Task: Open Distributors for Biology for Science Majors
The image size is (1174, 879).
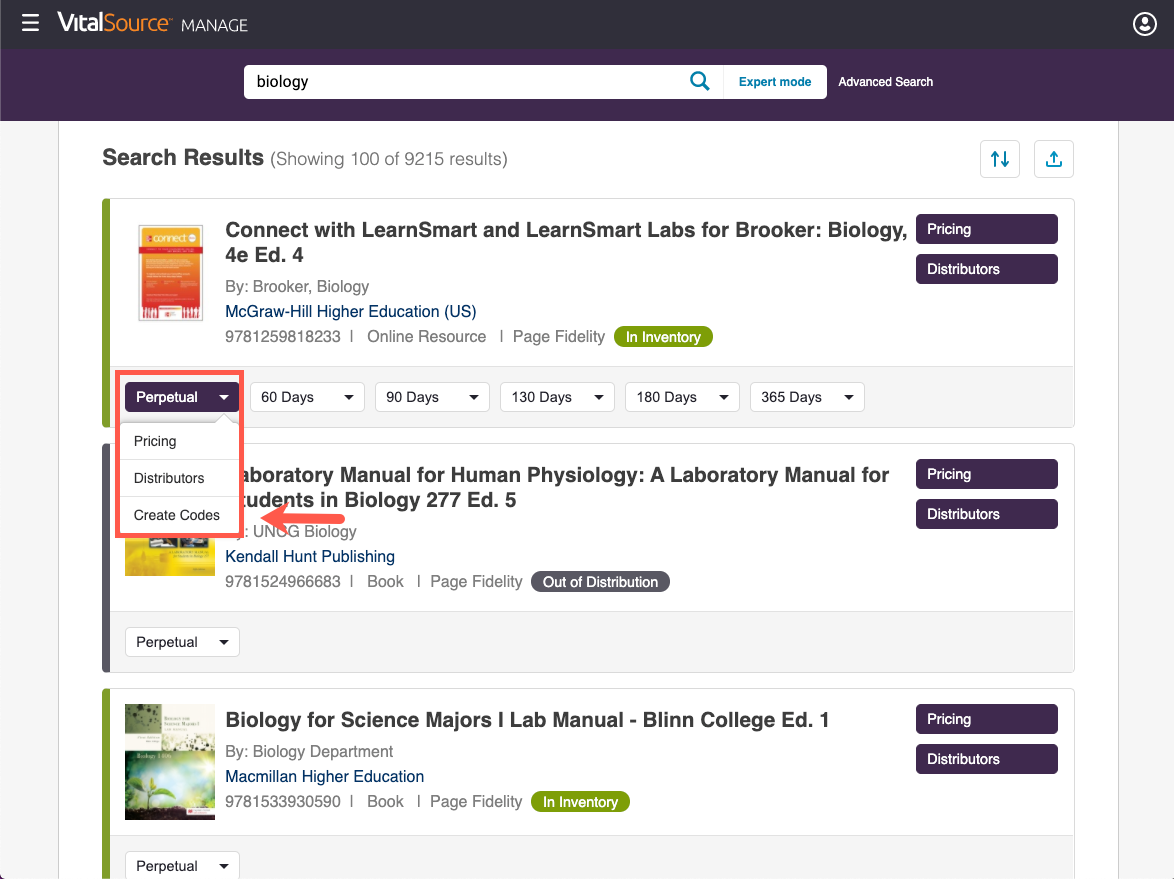Action: point(986,758)
